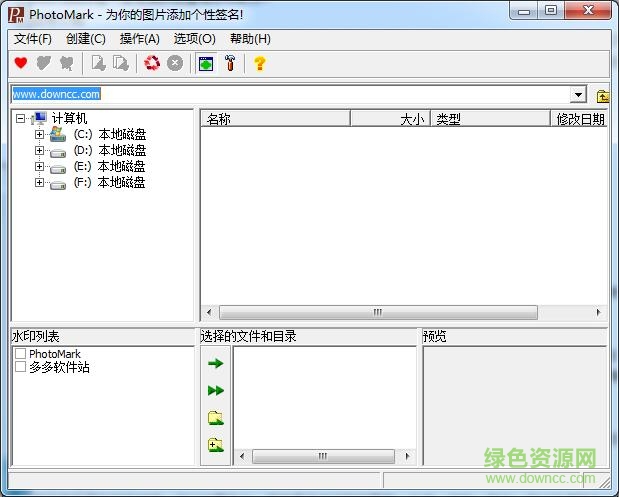This screenshot has width=619, height=497.
Task: Click the folder-with-plus icon
Action: (x=216, y=445)
